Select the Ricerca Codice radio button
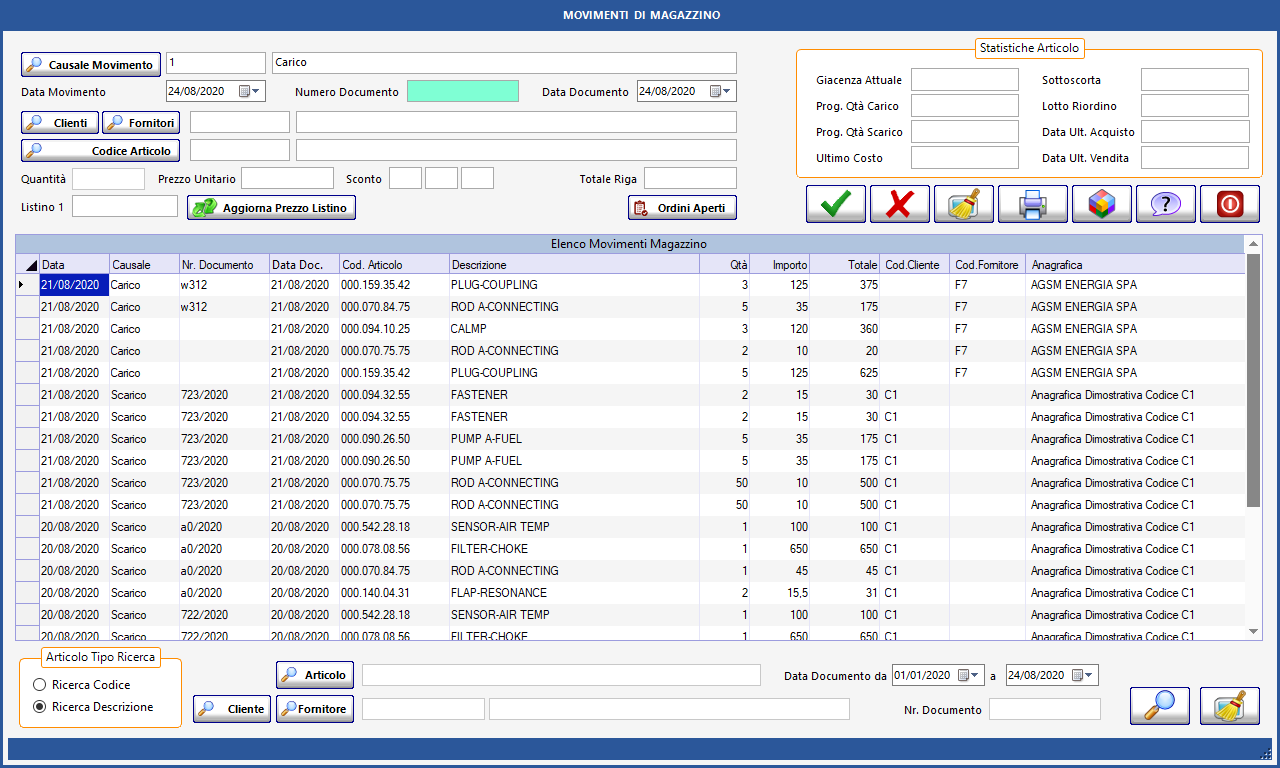 (40, 685)
